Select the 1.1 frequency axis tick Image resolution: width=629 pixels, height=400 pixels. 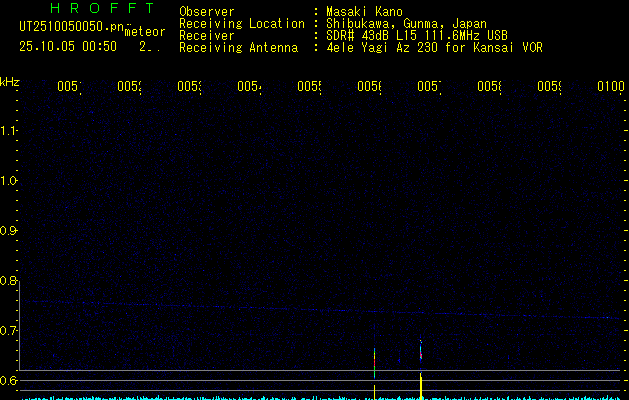[10, 131]
